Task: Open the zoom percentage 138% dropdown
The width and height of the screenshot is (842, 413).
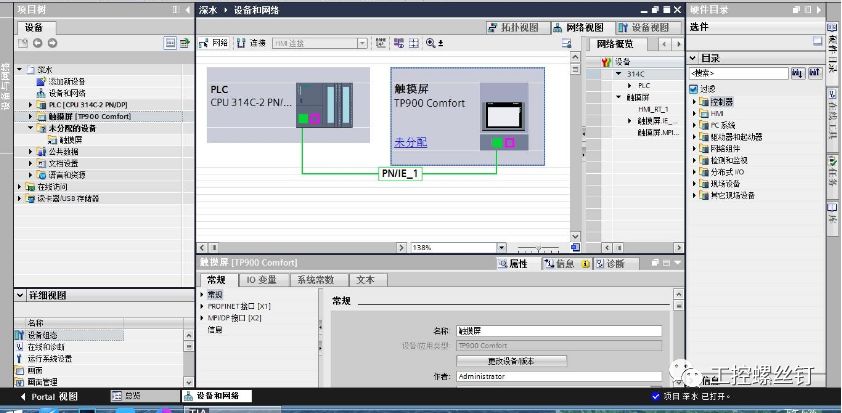Action: pyautogui.click(x=502, y=248)
